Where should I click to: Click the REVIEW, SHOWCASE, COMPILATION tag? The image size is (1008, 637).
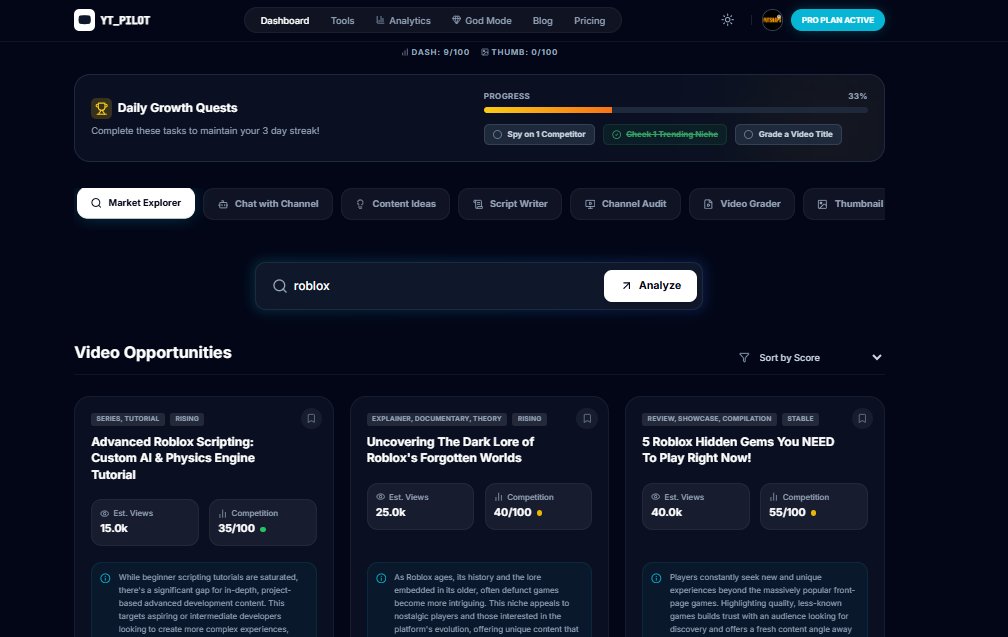coord(709,418)
